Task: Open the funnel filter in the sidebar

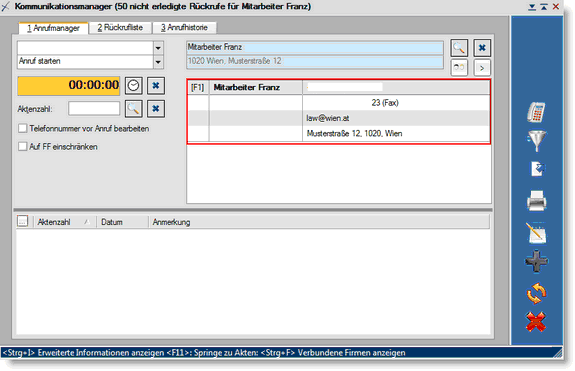Action: click(536, 140)
